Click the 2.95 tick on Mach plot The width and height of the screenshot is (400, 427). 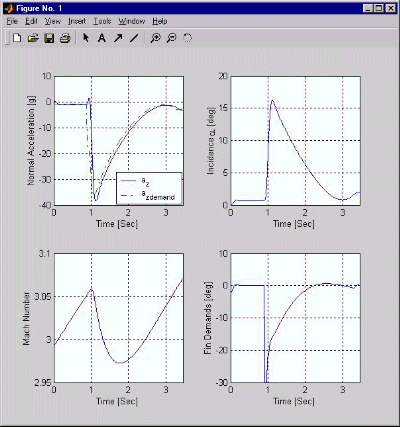click(x=43, y=382)
